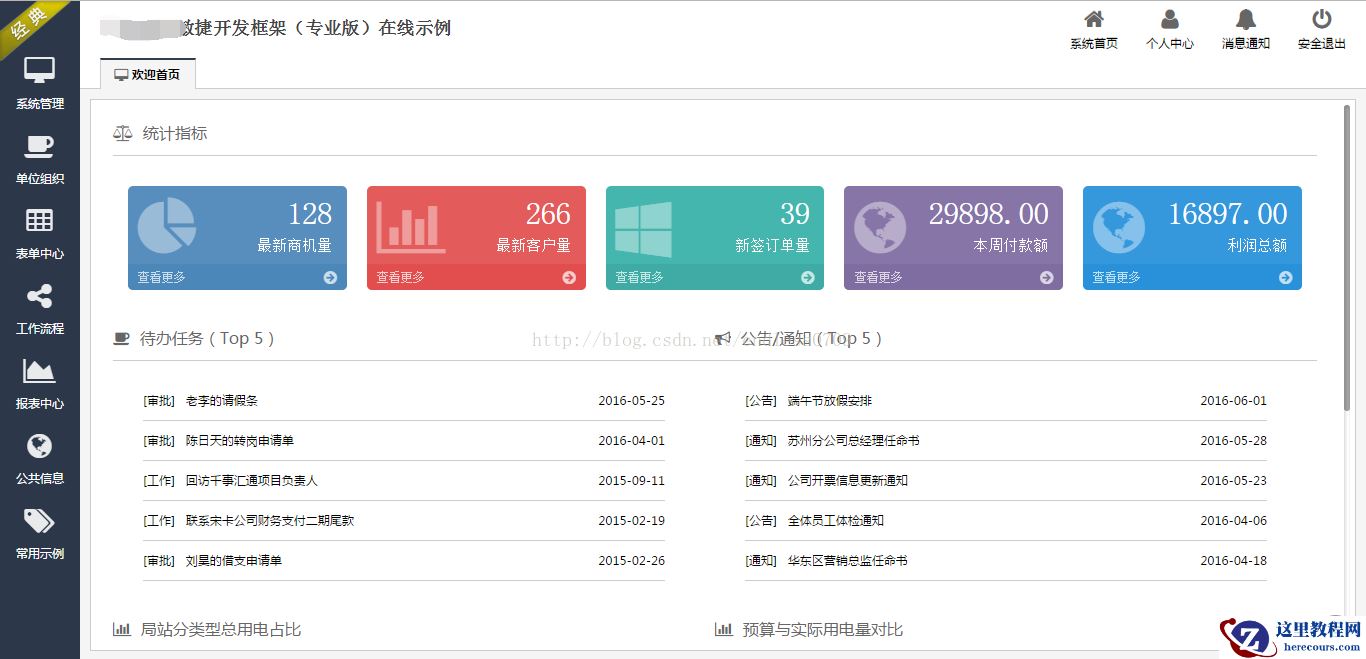The height and width of the screenshot is (659, 1366).
Task: Click 查看更多 arrow on 最新客户量 card
Action: (x=569, y=278)
